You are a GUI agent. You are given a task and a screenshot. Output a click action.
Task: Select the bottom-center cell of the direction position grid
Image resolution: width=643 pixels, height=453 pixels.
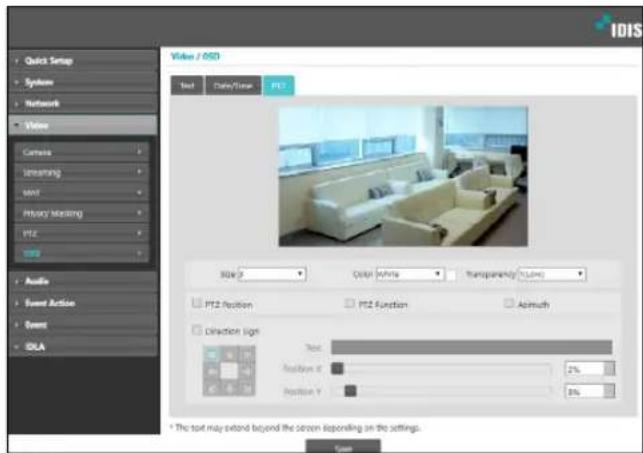coord(229,388)
